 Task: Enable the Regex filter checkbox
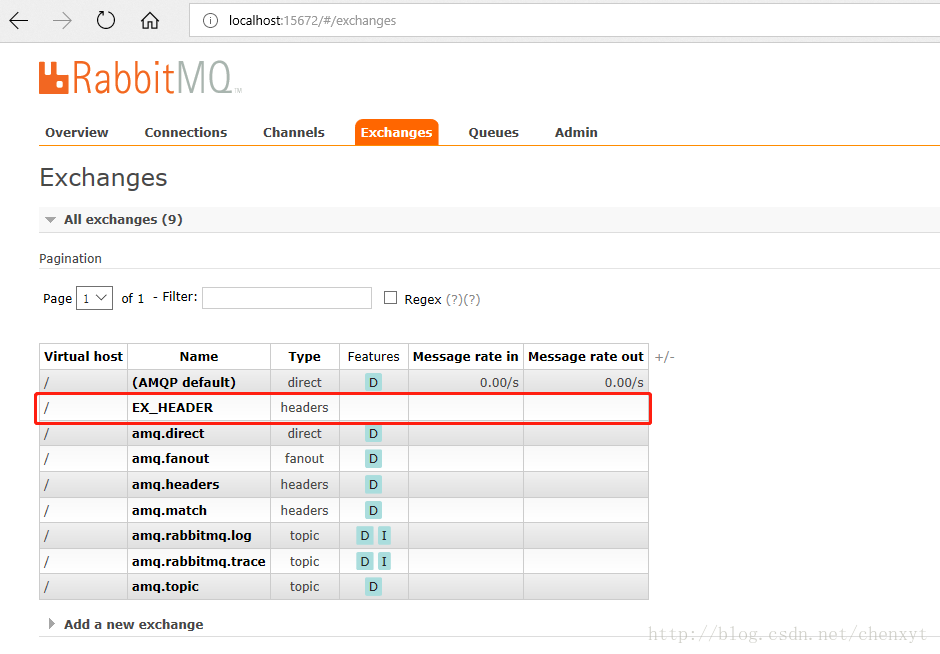click(x=390, y=298)
